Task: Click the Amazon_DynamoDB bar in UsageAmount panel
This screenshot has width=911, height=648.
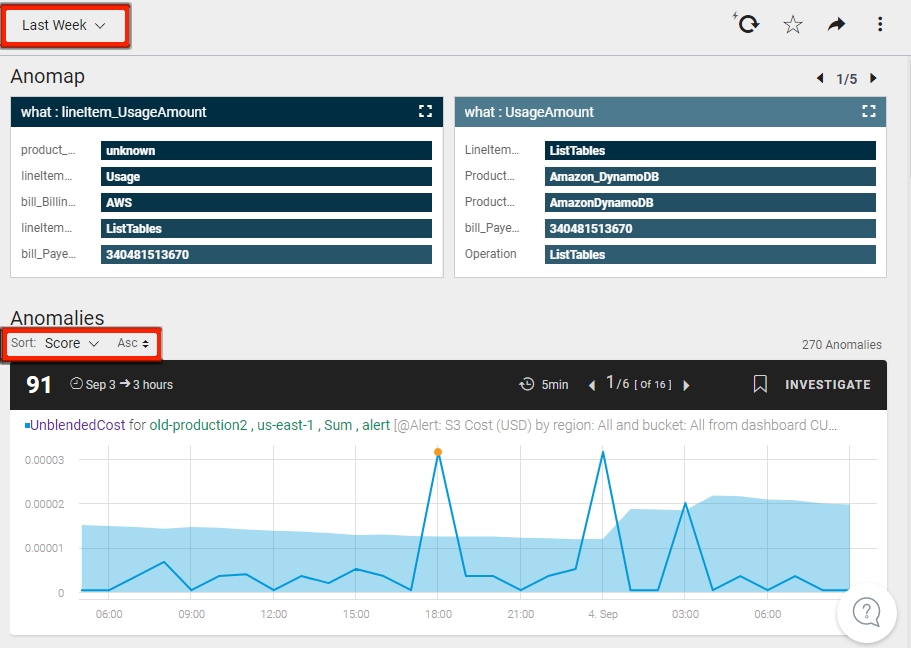Action: [x=710, y=177]
